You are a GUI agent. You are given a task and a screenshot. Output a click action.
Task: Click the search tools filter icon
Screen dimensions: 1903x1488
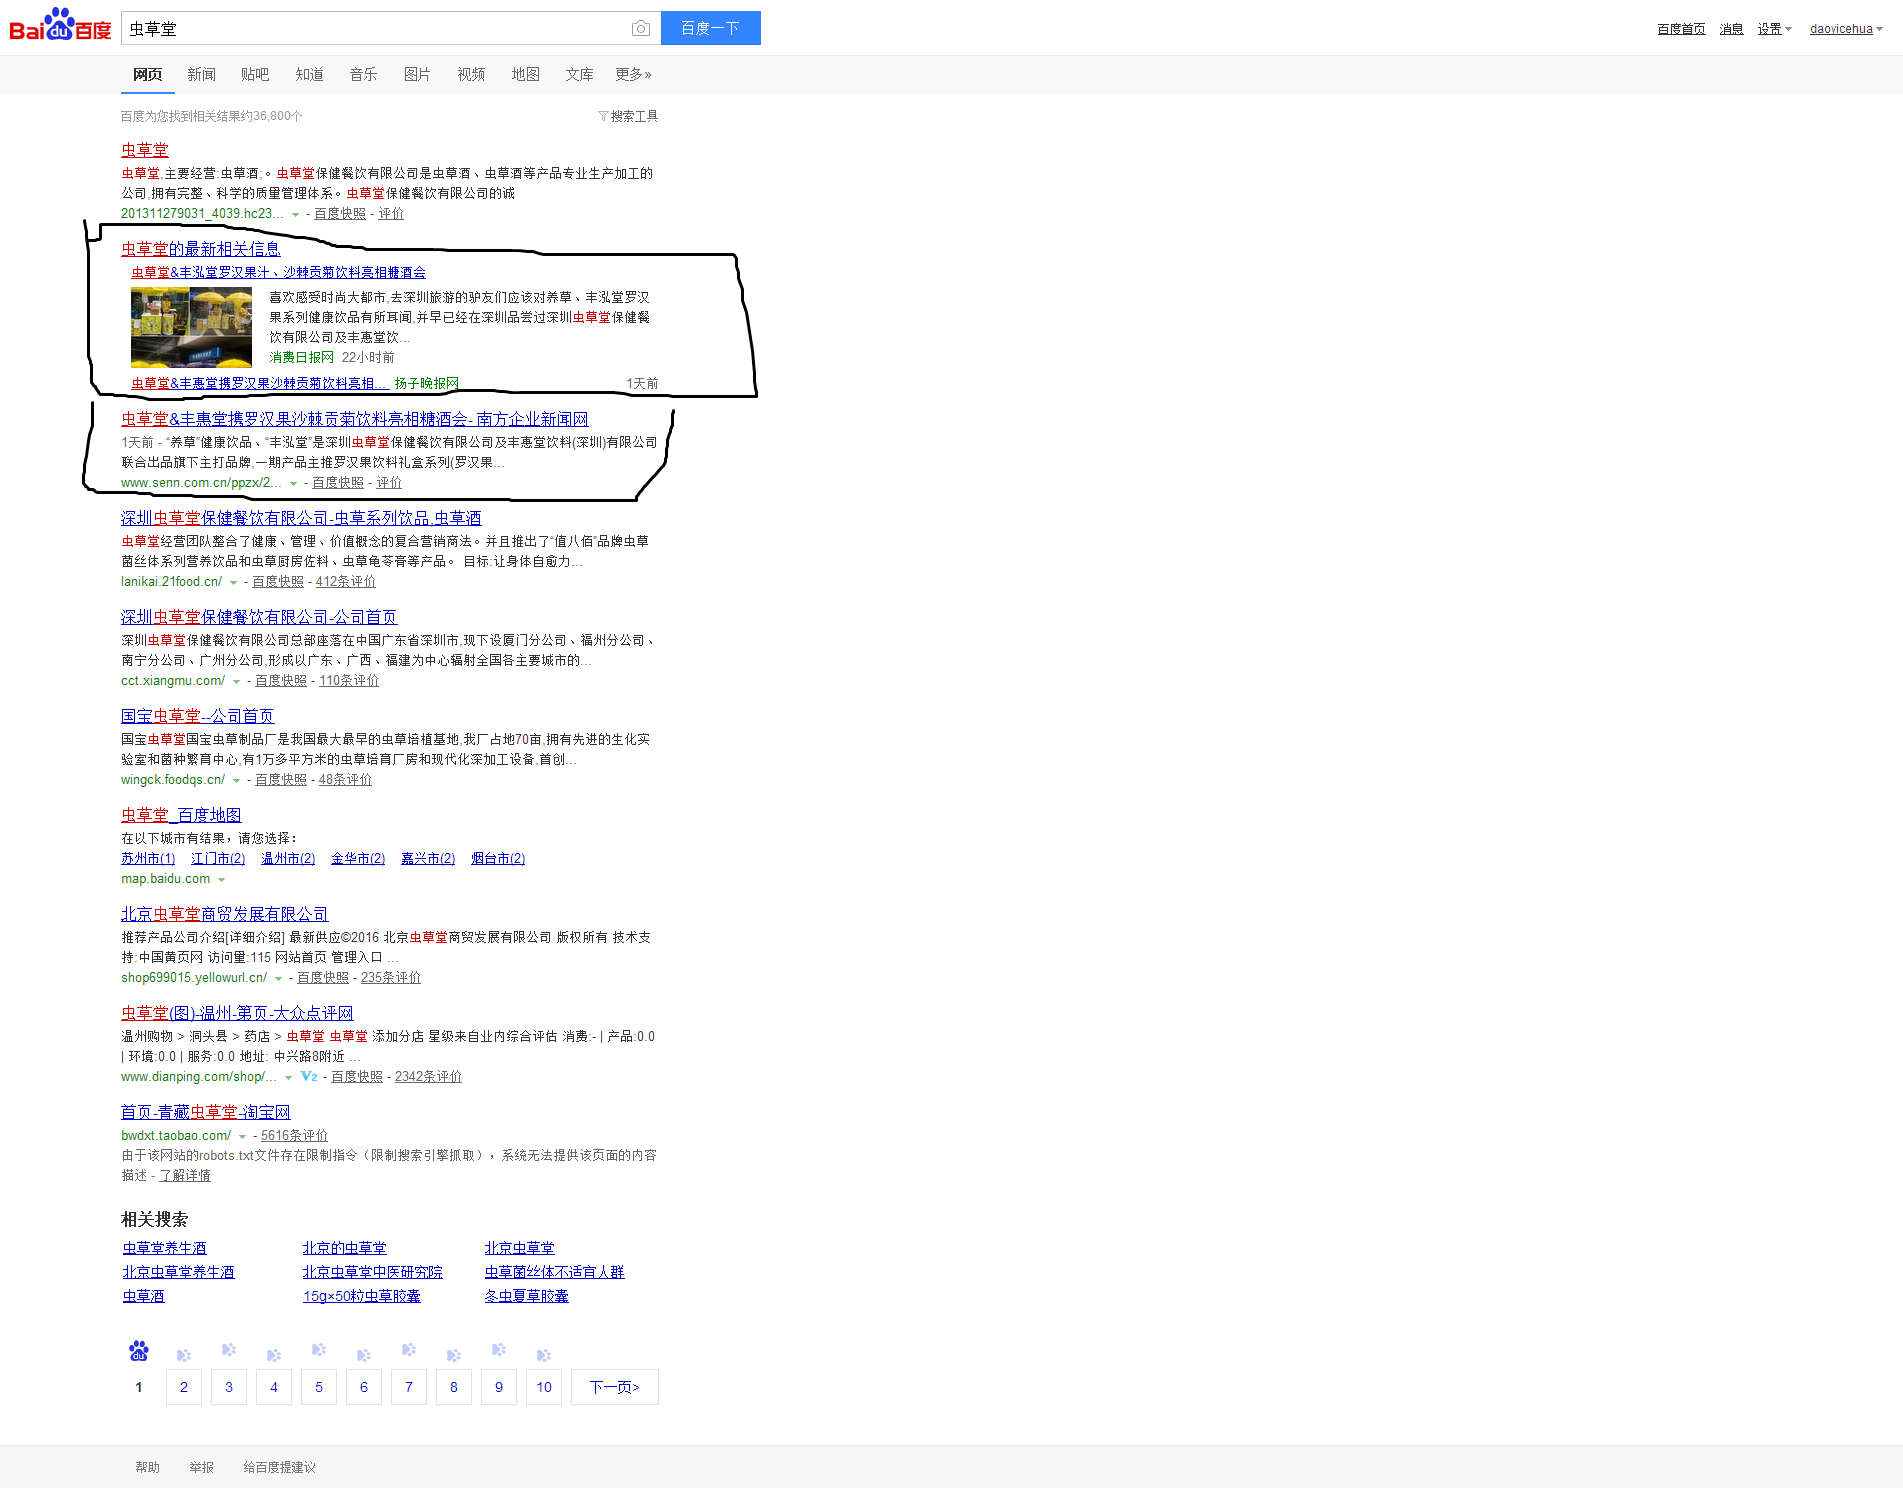tap(603, 116)
